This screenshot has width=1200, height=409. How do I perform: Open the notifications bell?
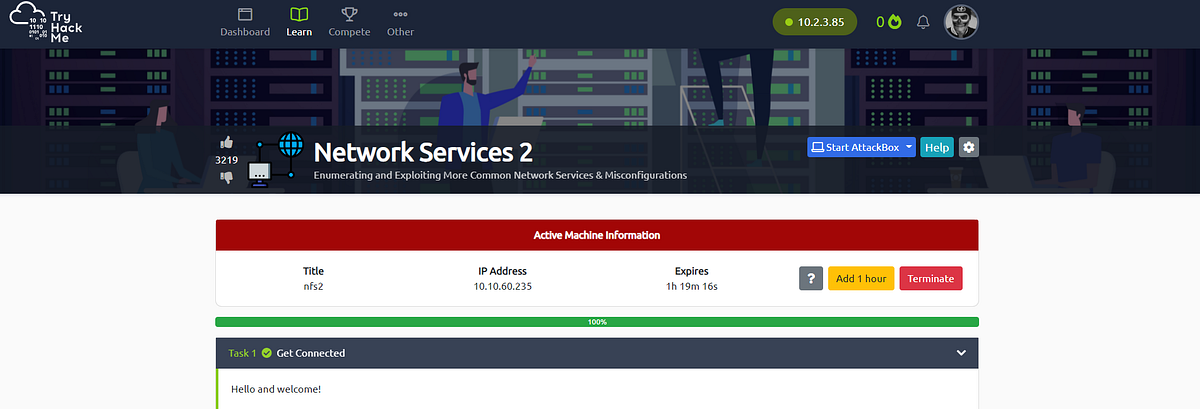(923, 21)
